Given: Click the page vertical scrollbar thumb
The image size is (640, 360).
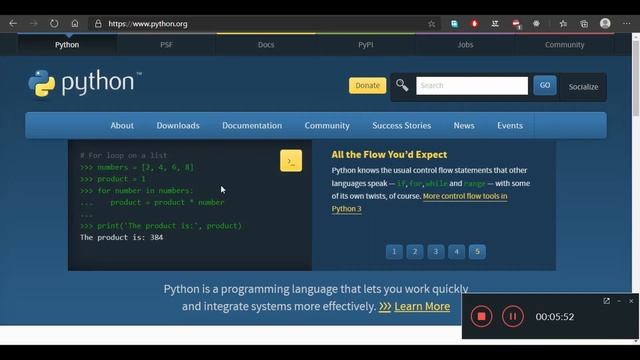Looking at the screenshot, I should (636, 78).
